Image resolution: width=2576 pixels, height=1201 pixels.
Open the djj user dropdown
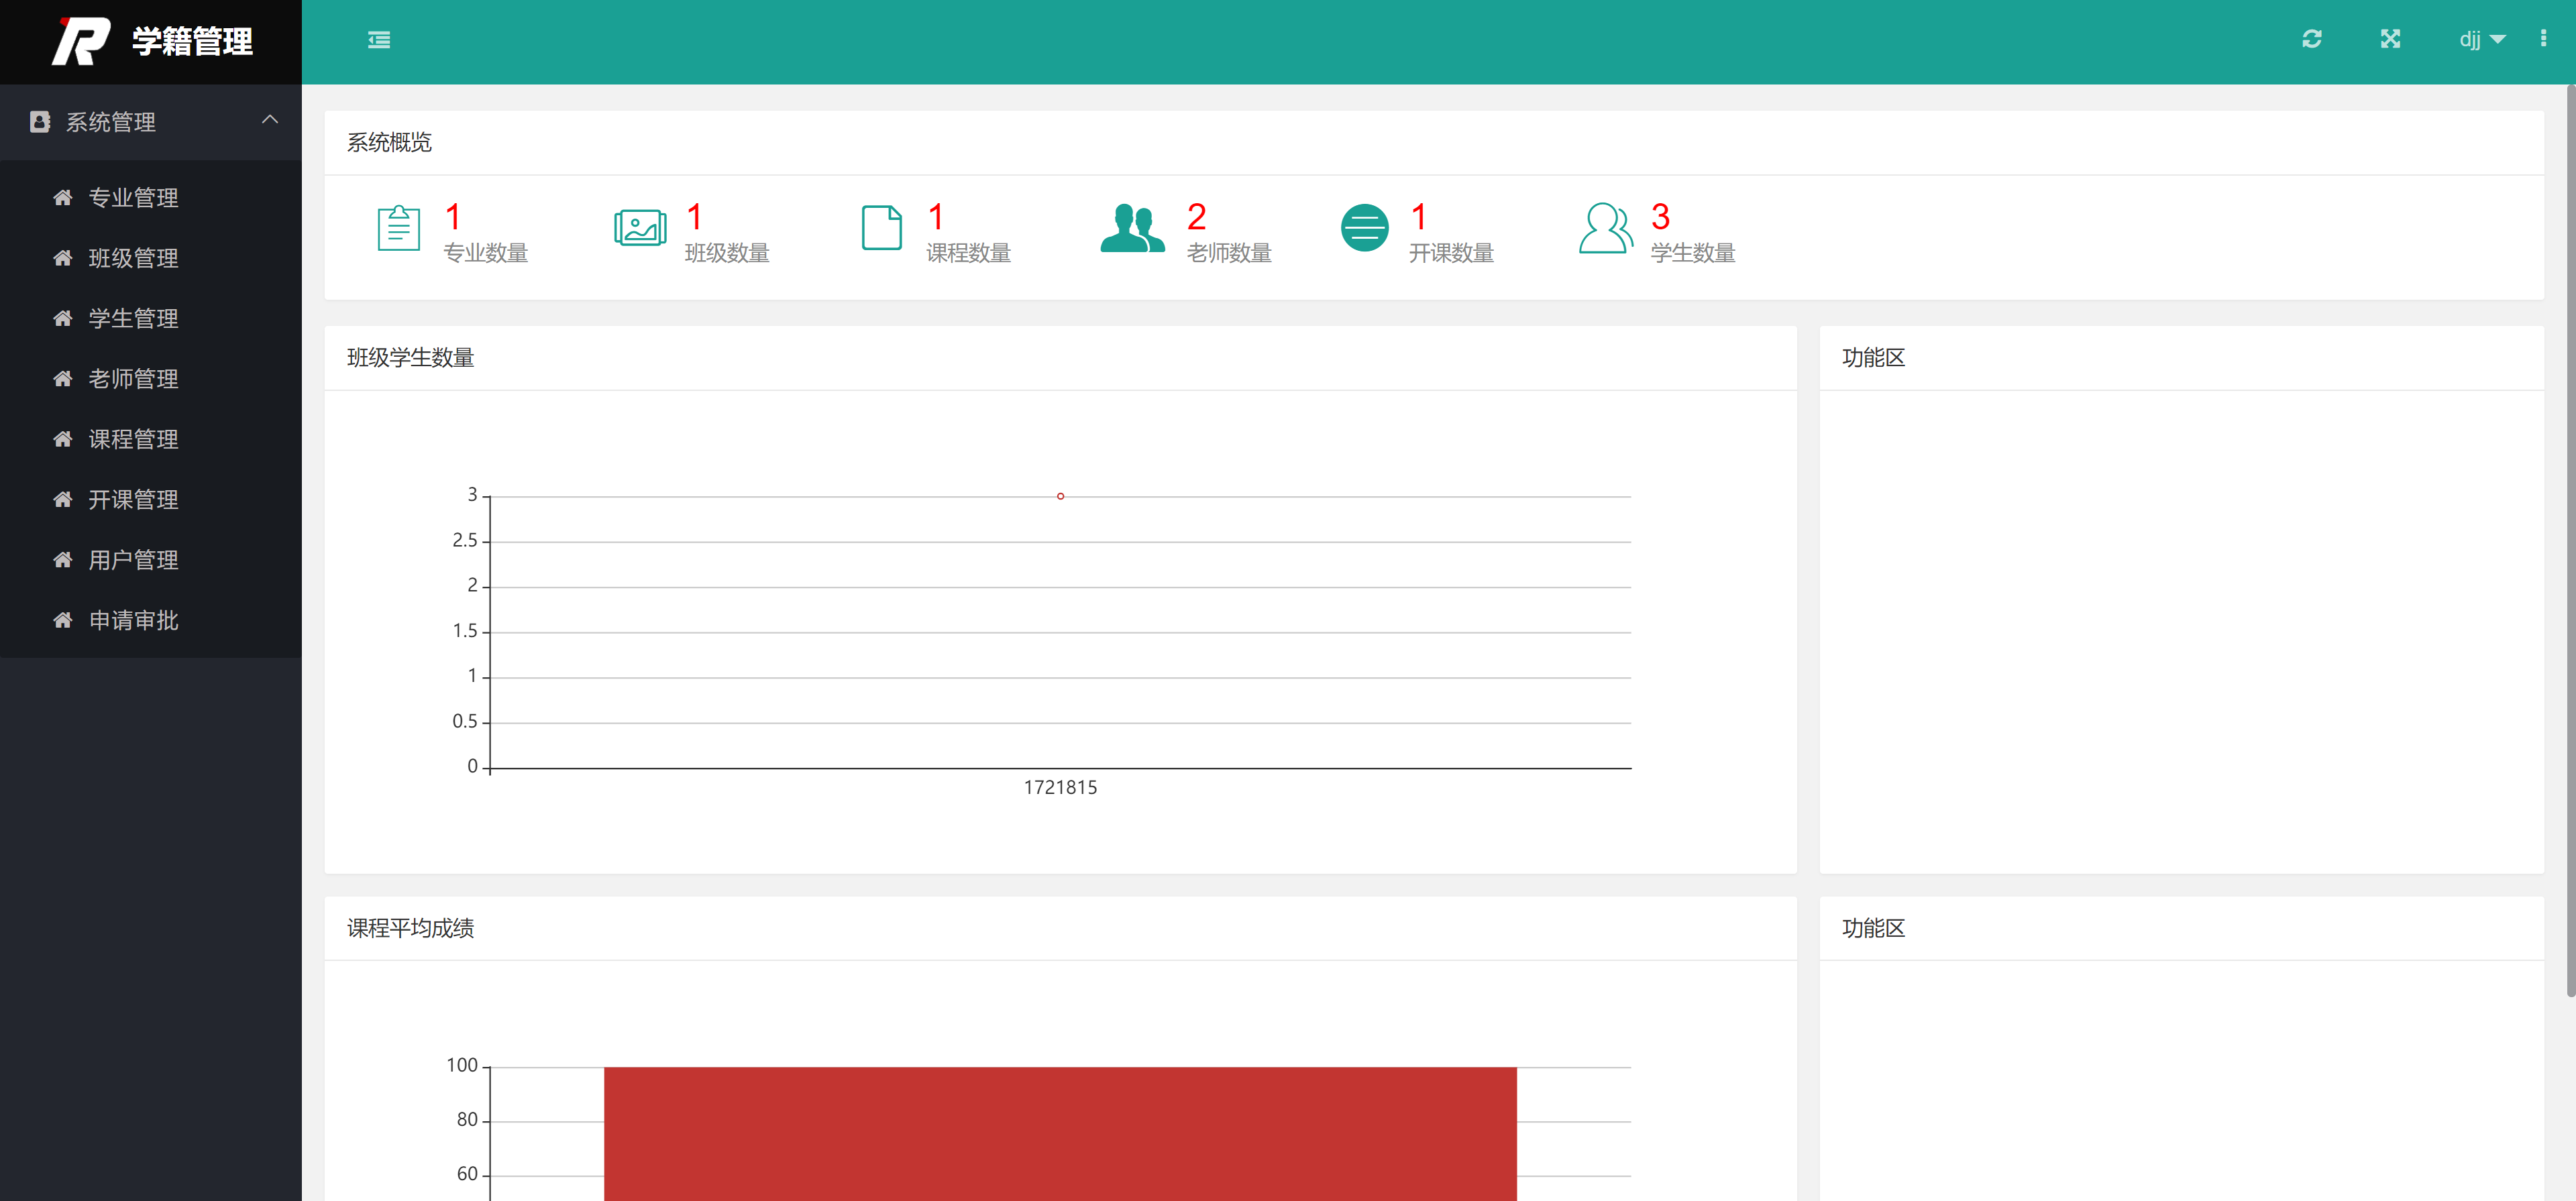[2480, 40]
